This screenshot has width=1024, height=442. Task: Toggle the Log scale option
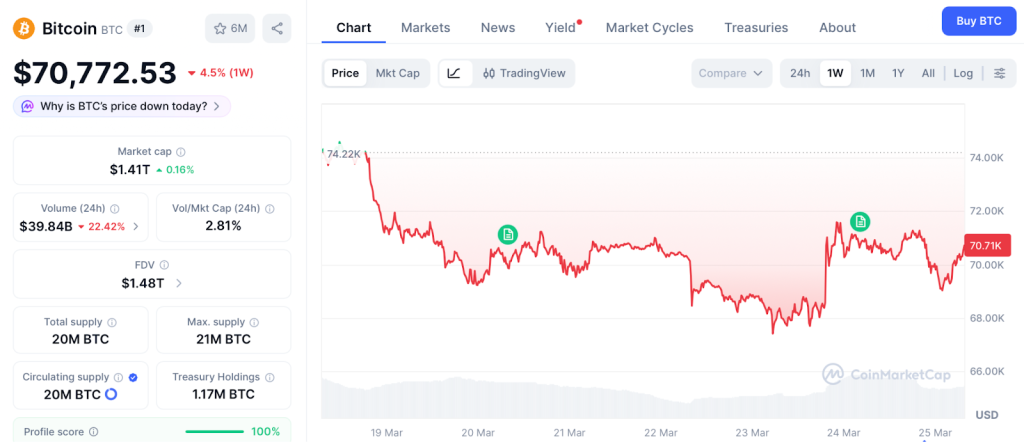tap(963, 73)
